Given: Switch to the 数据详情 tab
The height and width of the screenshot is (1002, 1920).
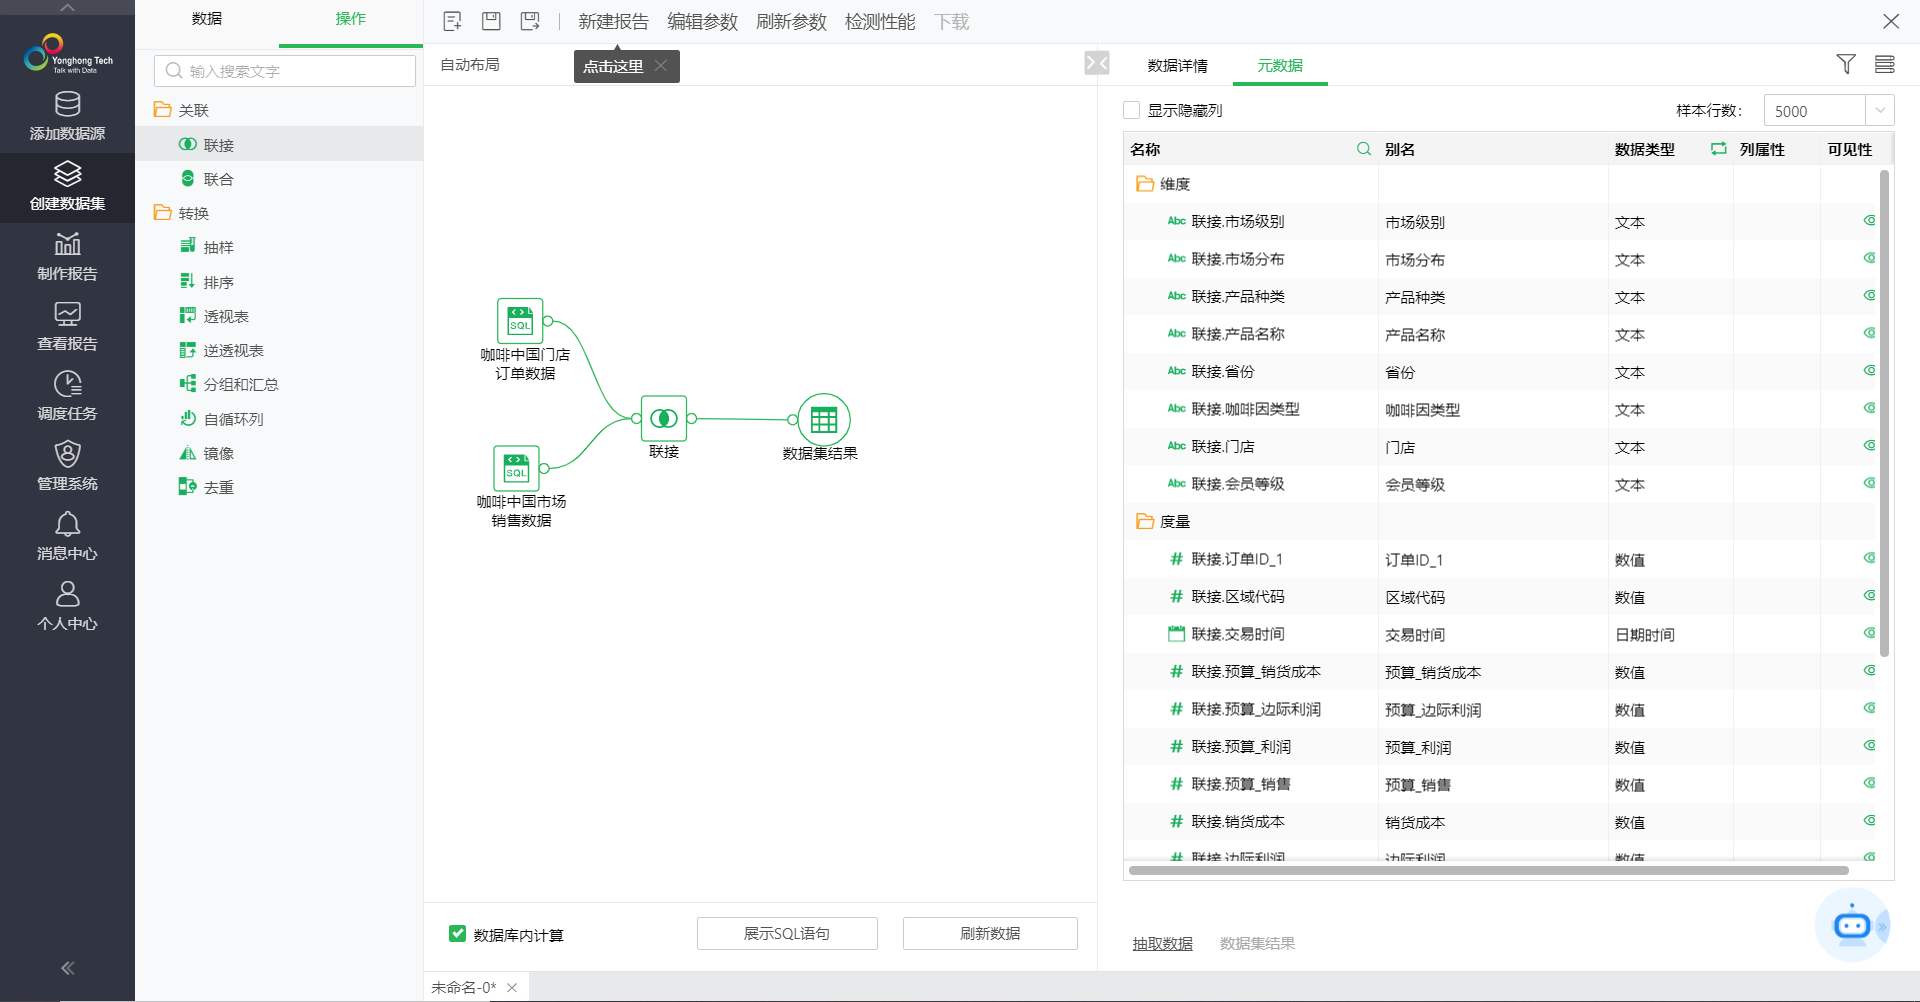Looking at the screenshot, I should [1177, 65].
